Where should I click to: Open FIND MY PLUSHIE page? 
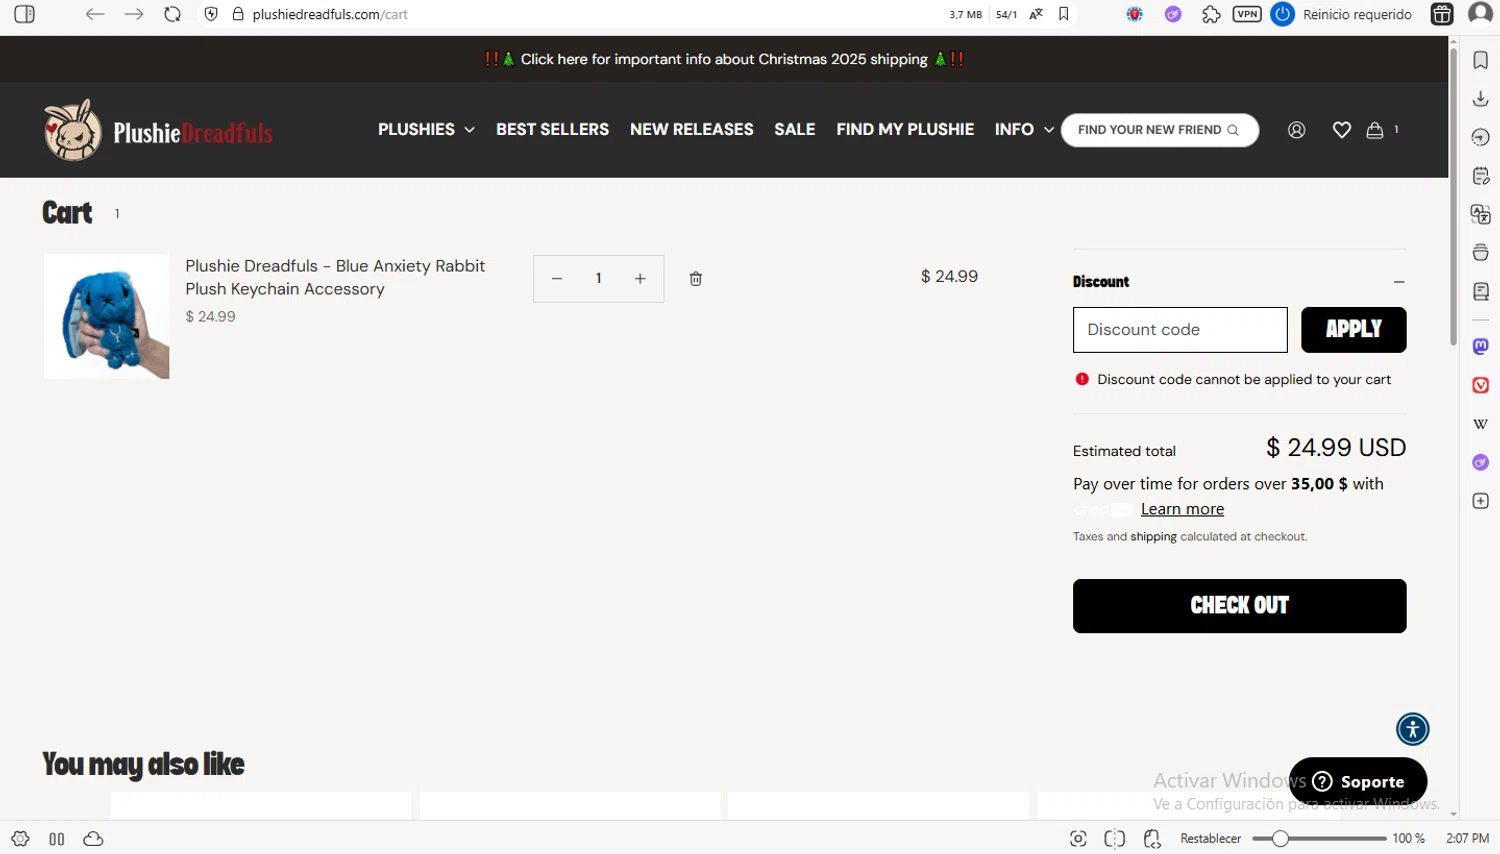[905, 129]
